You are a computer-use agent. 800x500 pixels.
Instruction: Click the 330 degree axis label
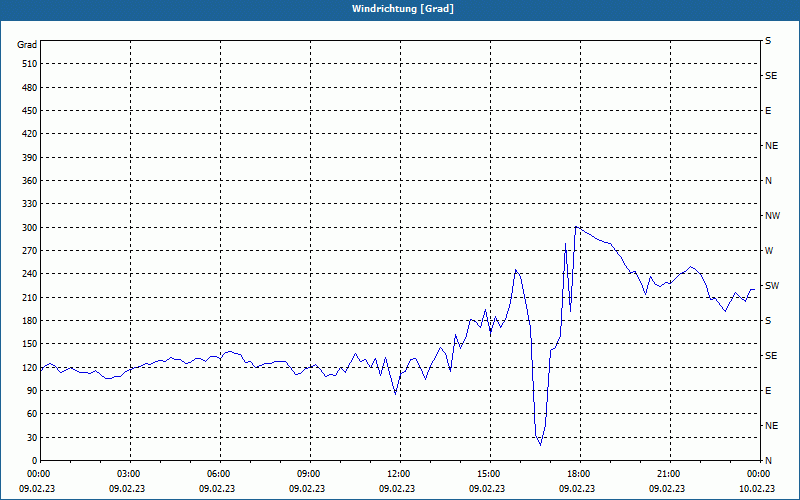(x=29, y=204)
